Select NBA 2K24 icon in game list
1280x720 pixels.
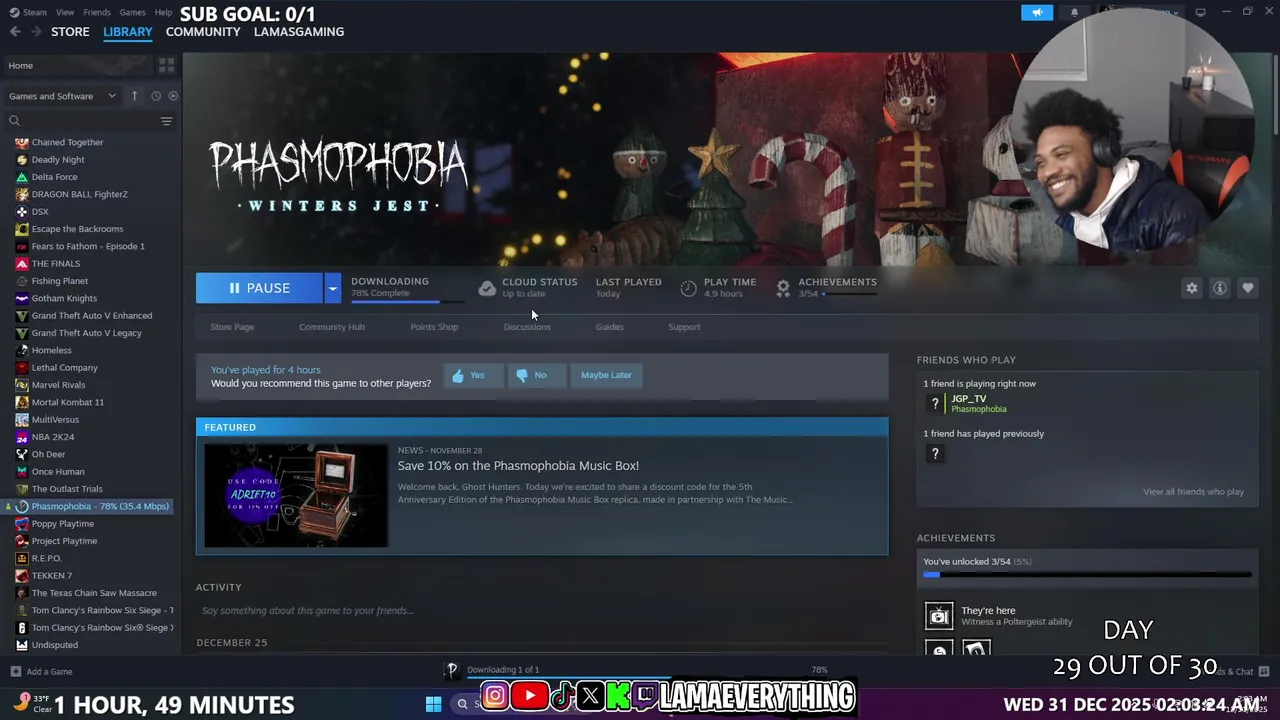(22, 437)
